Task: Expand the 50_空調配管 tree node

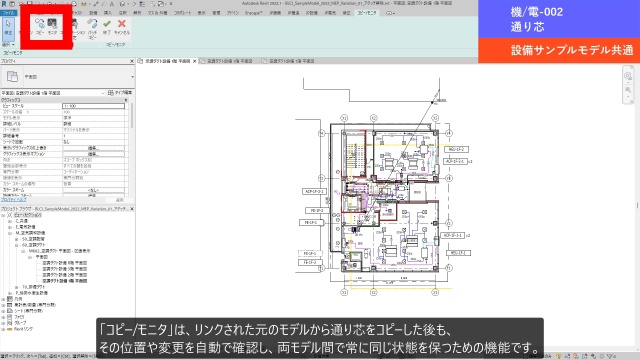Action: coord(16,239)
